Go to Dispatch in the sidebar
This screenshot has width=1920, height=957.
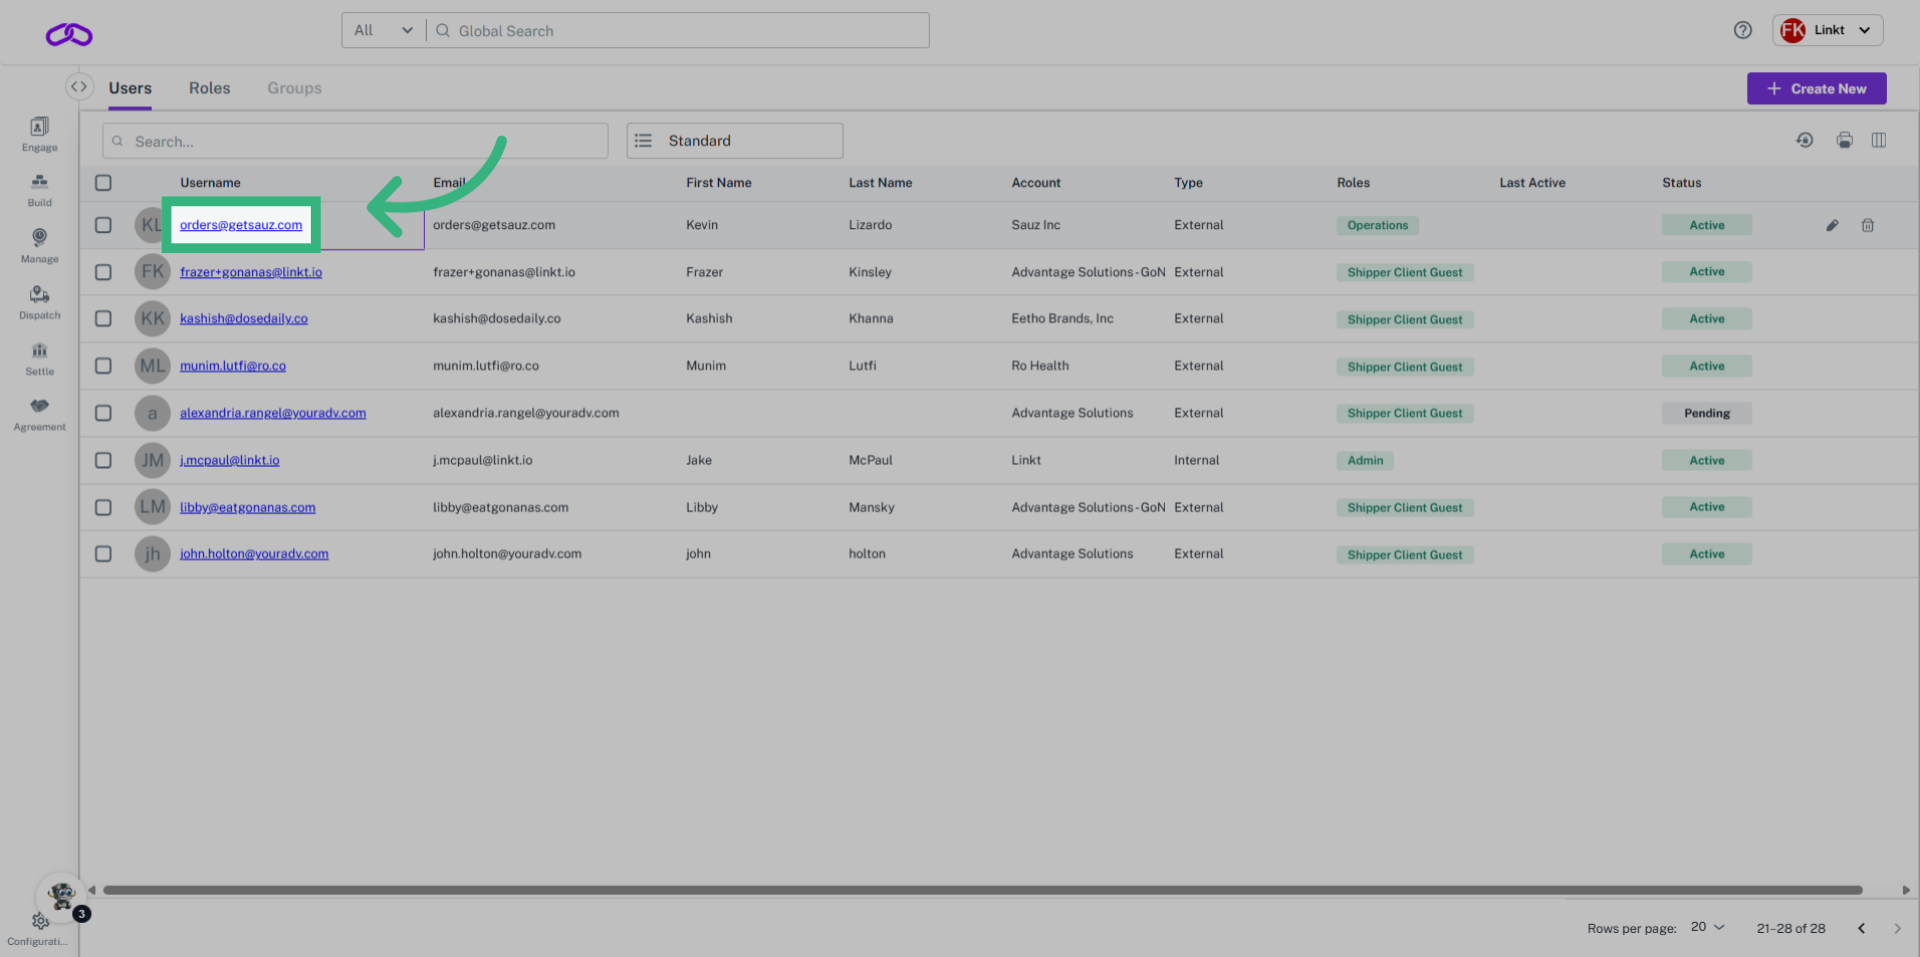click(x=39, y=302)
